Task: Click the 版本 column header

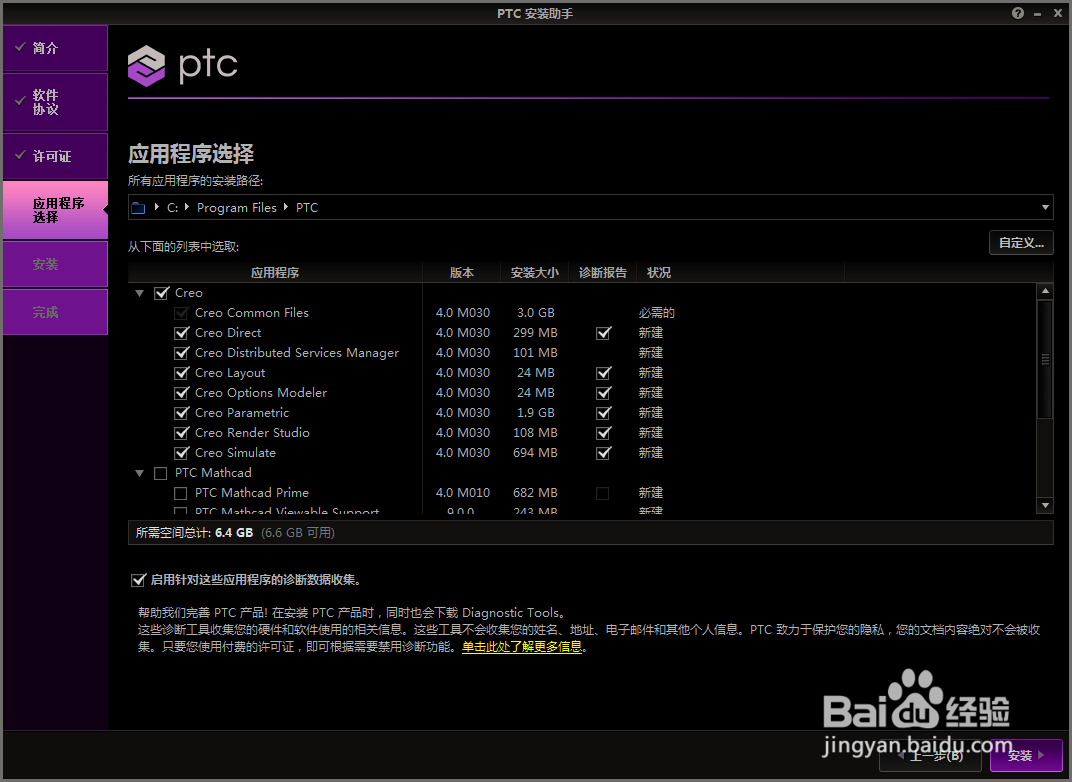Action: tap(461, 272)
